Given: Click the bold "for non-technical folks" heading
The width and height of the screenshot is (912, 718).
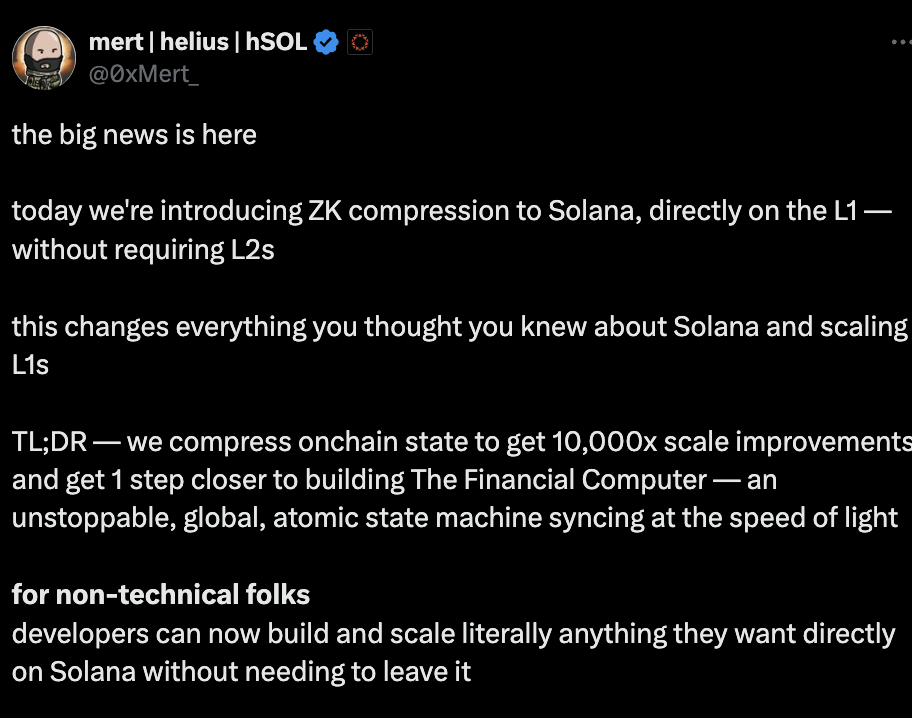Looking at the screenshot, I should point(161,595).
